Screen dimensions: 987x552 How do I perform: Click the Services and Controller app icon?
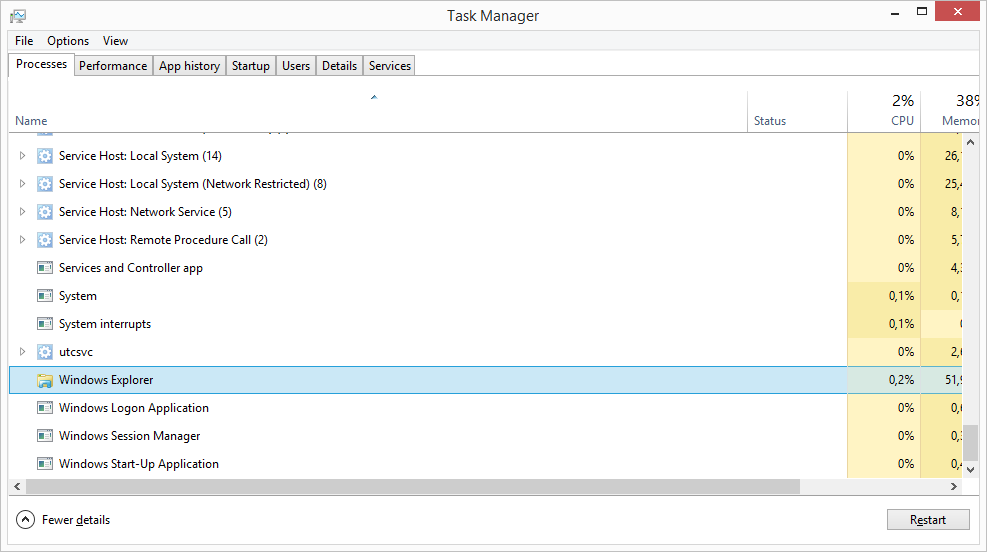coord(44,268)
